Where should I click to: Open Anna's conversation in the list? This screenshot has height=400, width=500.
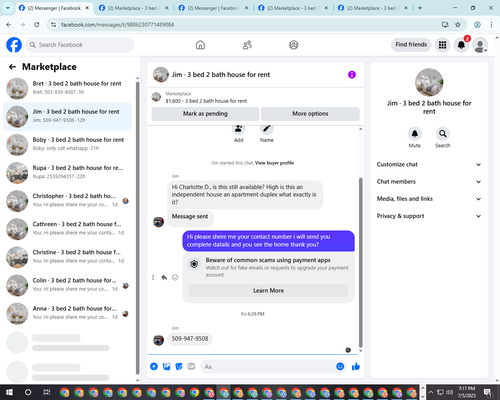(67, 313)
